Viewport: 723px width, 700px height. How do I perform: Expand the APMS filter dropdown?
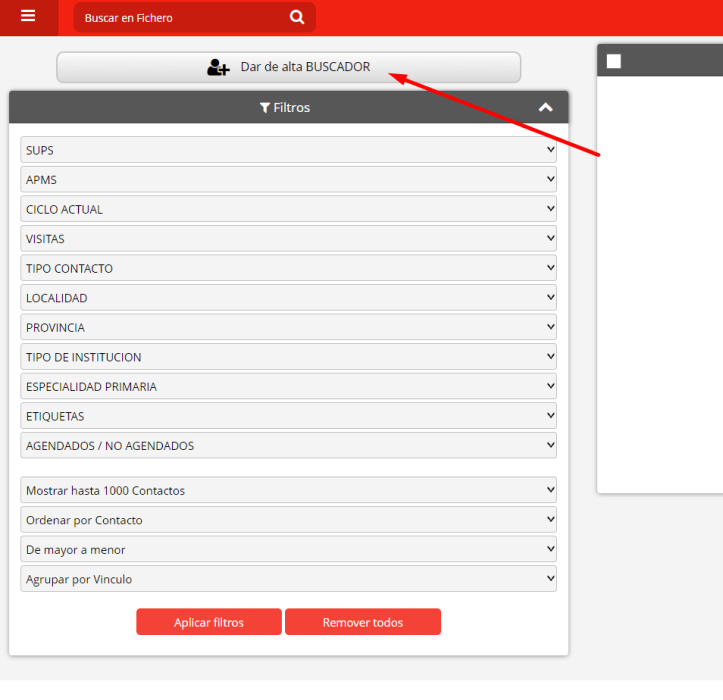click(x=288, y=180)
